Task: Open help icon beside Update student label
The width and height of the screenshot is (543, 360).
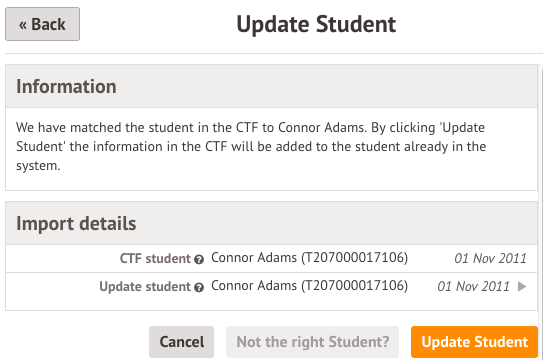Action: (x=199, y=287)
